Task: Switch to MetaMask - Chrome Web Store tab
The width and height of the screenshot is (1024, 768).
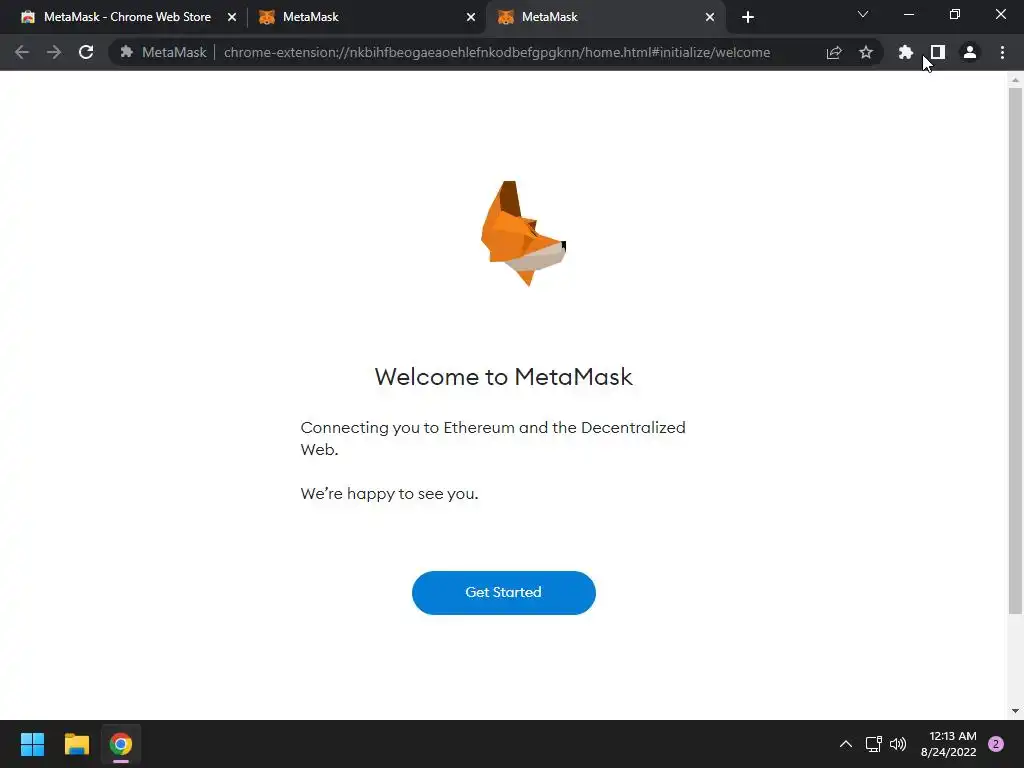Action: pyautogui.click(x=127, y=17)
